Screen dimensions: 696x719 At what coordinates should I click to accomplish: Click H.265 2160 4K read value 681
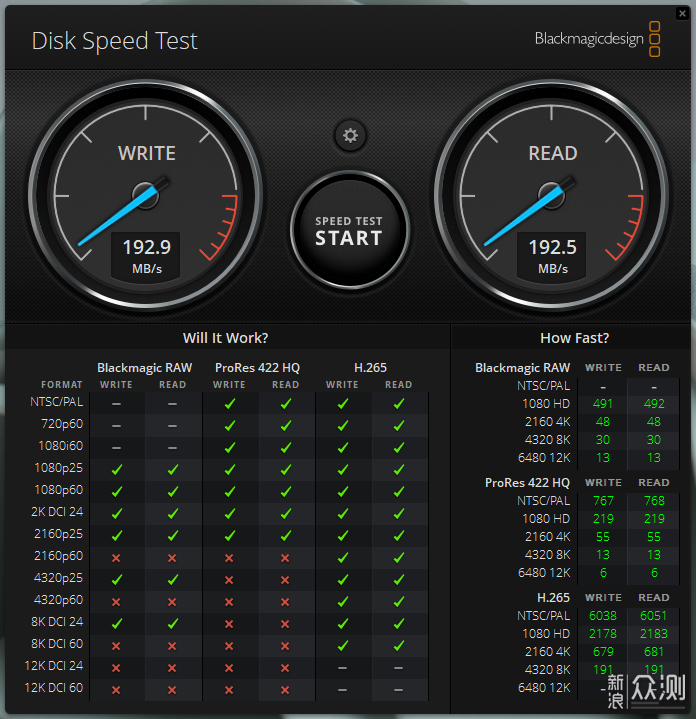click(x=654, y=652)
